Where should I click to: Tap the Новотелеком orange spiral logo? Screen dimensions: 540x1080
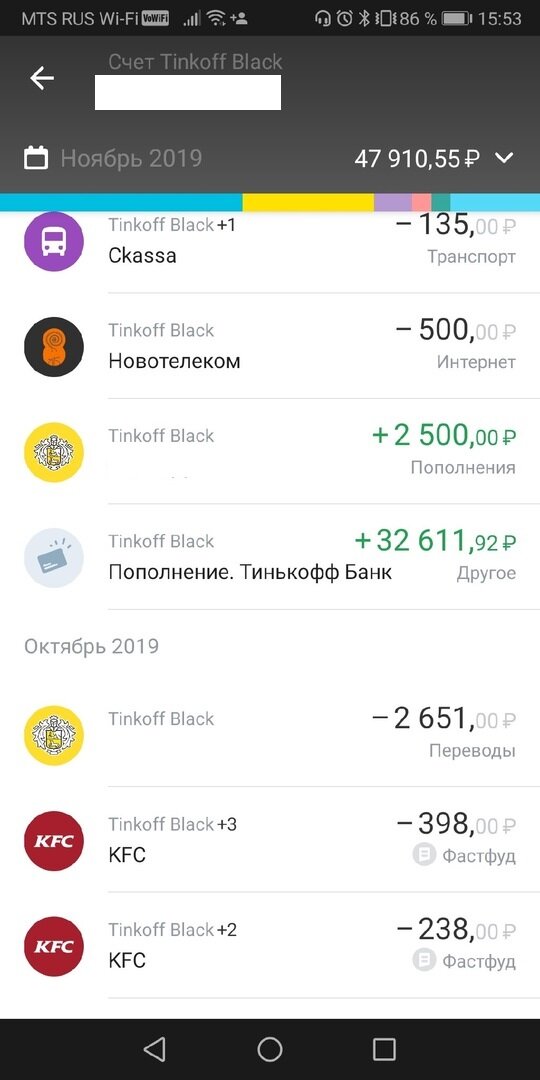click(54, 346)
